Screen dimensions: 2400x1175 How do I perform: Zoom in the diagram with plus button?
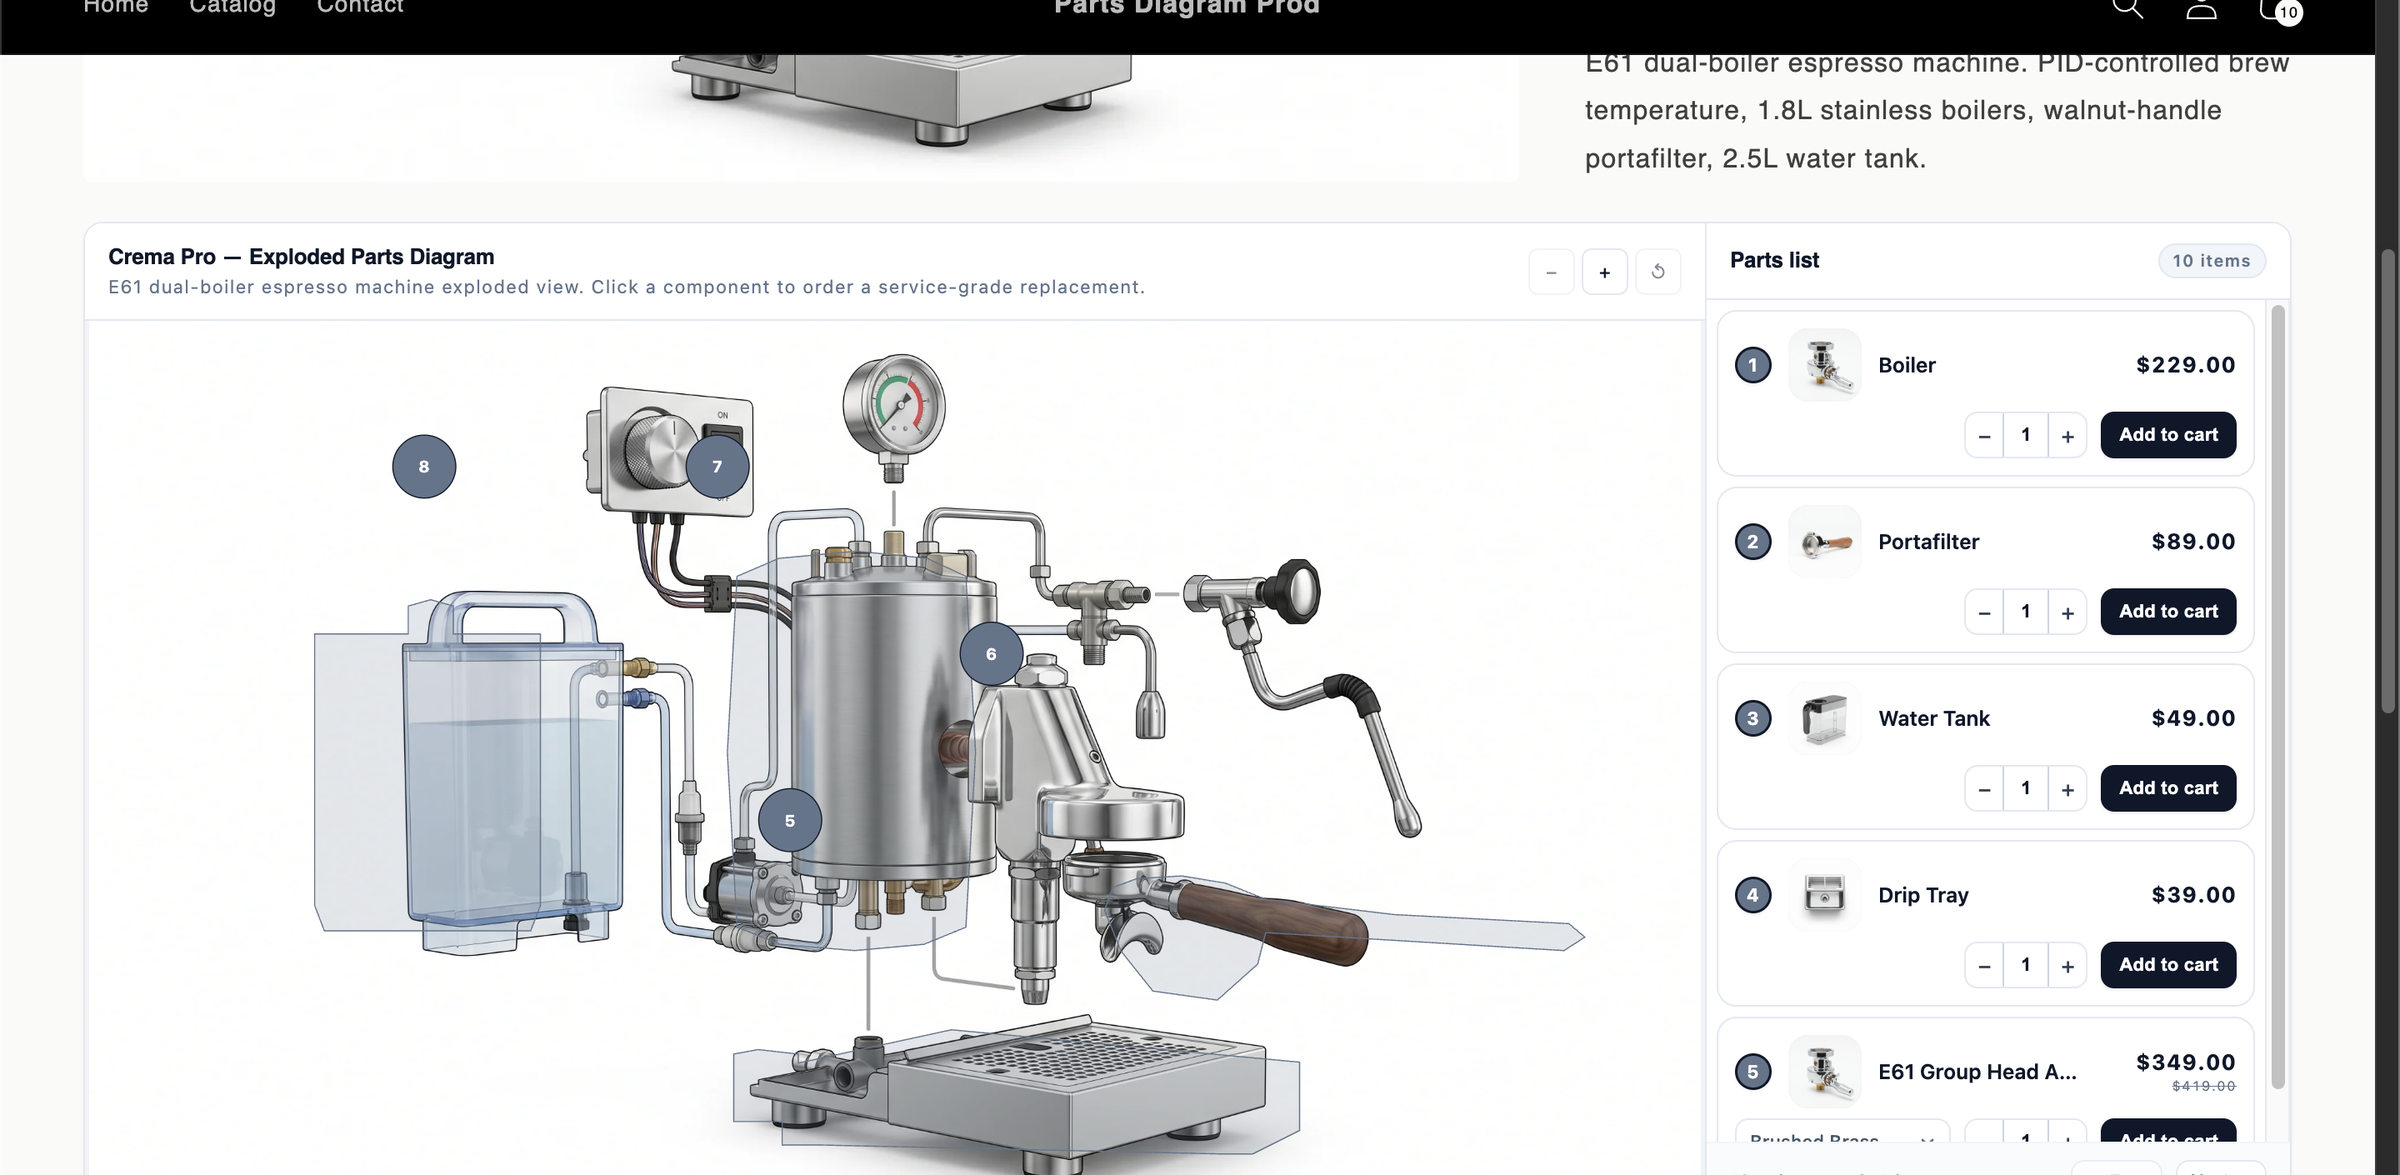click(1604, 272)
